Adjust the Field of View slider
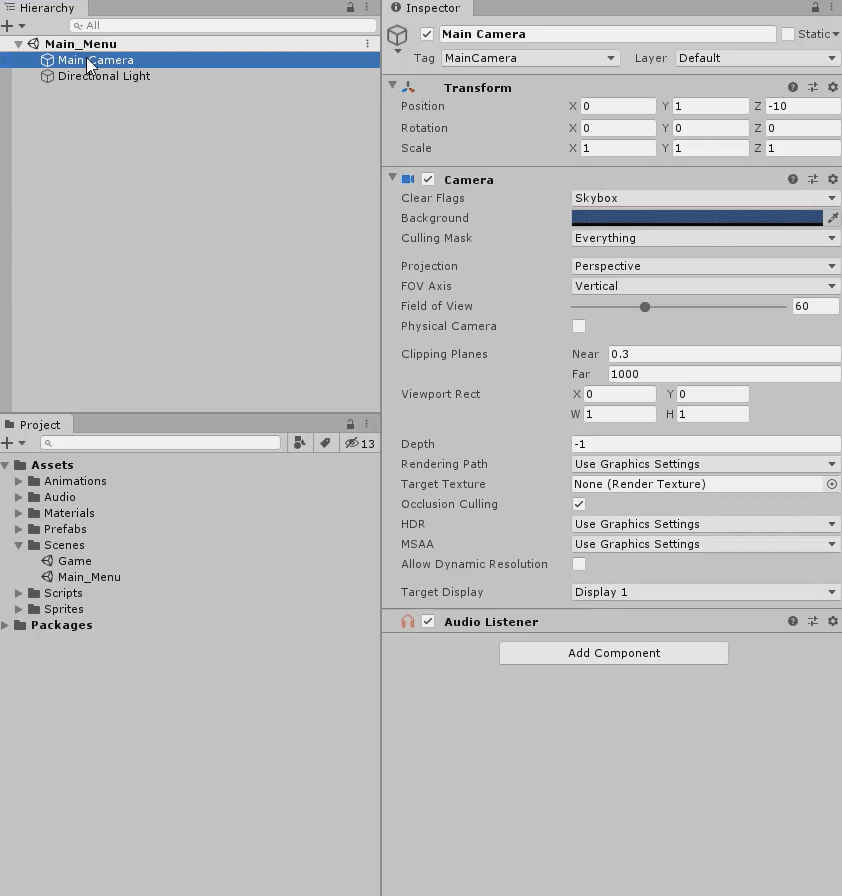842x896 pixels. (x=646, y=307)
